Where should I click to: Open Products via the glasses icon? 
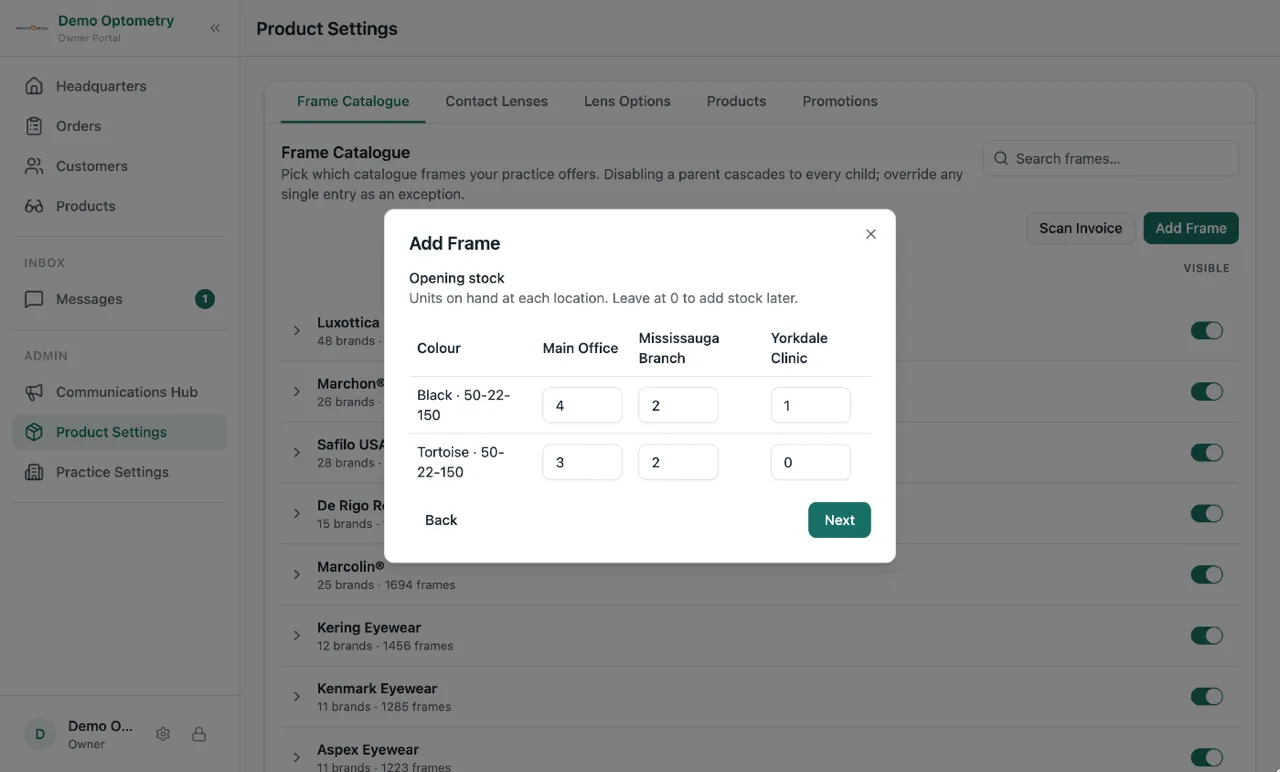tap(34, 206)
